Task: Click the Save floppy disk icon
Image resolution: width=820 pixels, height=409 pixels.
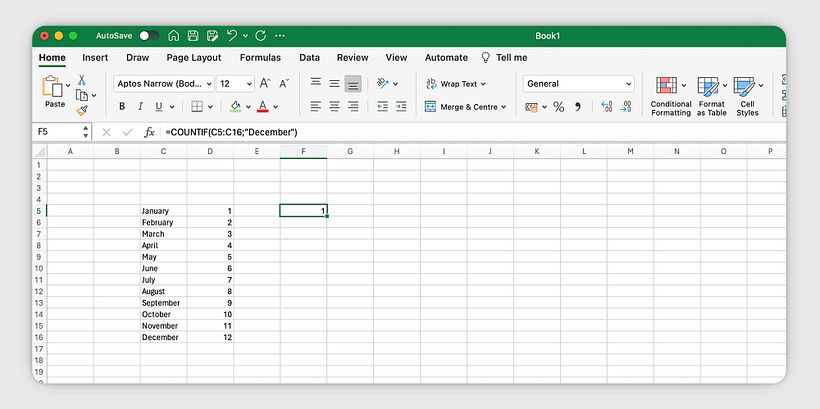Action: click(x=193, y=36)
